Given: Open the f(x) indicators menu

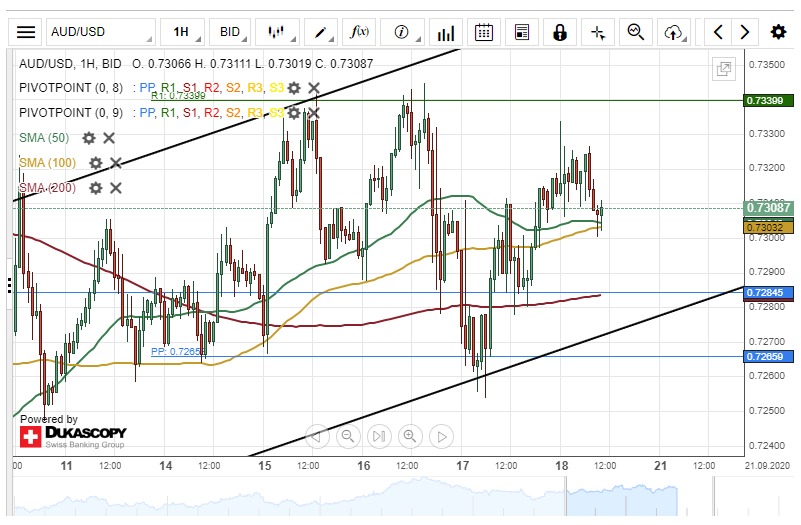Looking at the screenshot, I should (359, 32).
